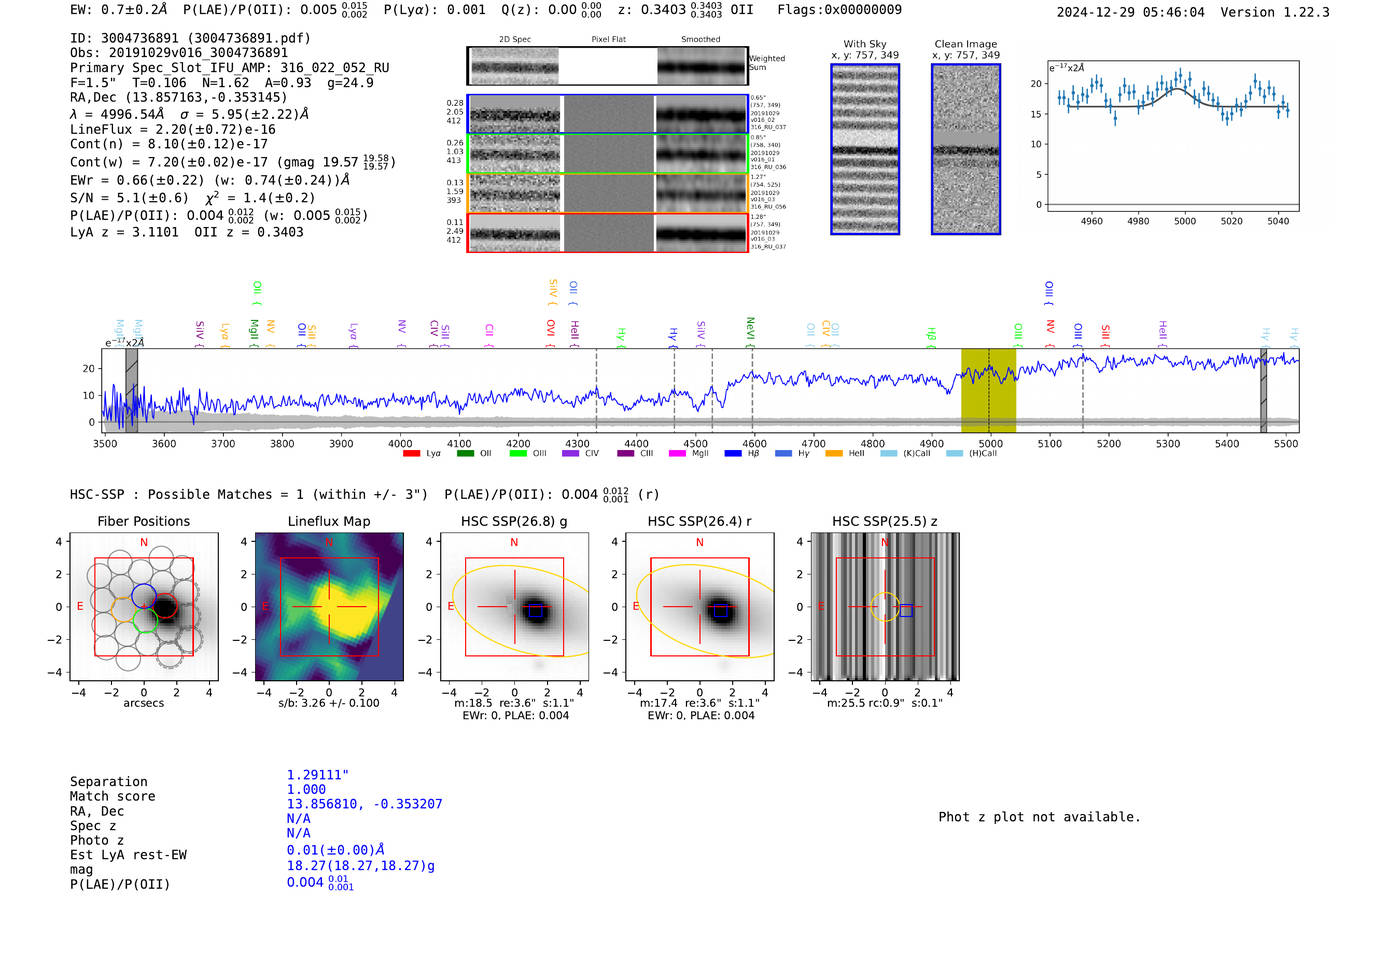Select the green-outlined 0.85" fiber spectrum row
1400x953 pixels.
point(607,154)
